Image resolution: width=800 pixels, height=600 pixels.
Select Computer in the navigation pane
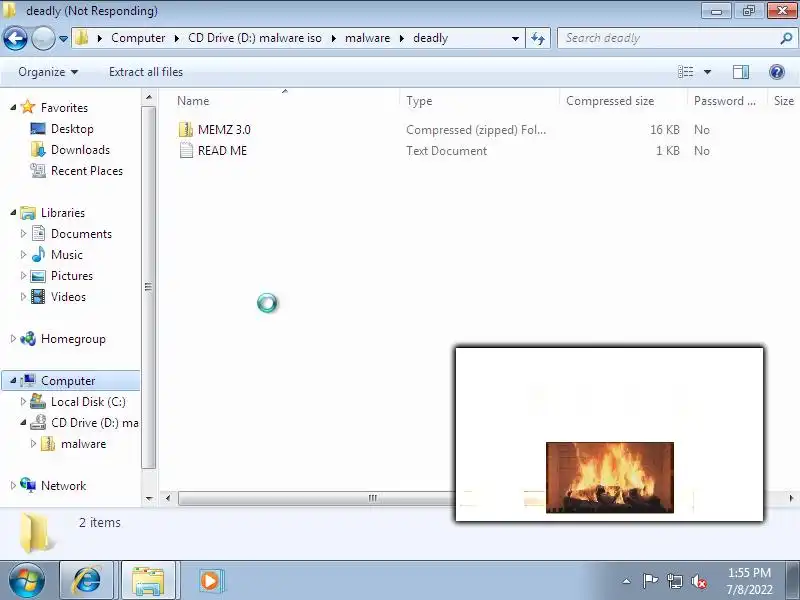[x=68, y=381]
